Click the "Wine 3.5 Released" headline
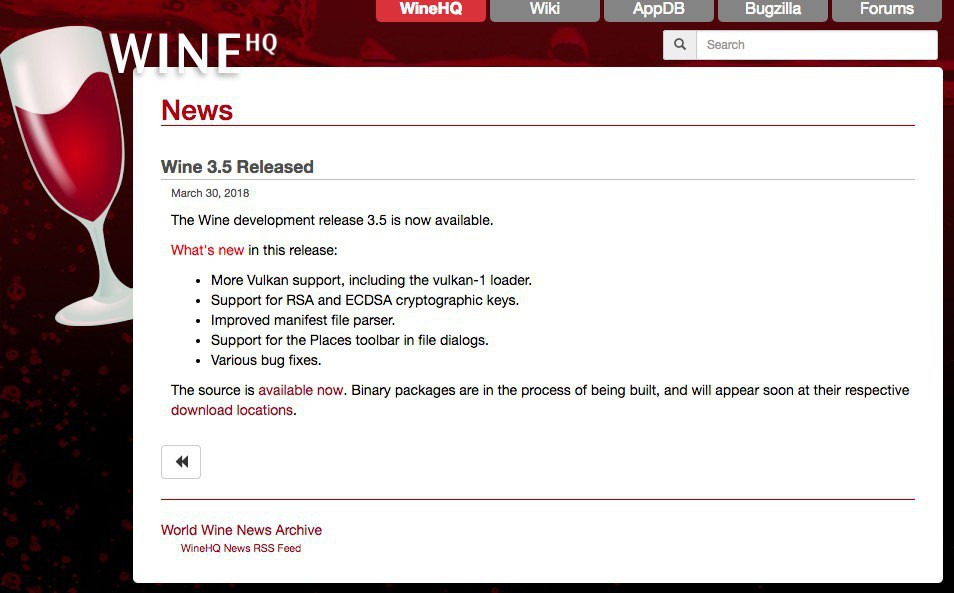Screen dimensions: 954x593 tap(237, 167)
